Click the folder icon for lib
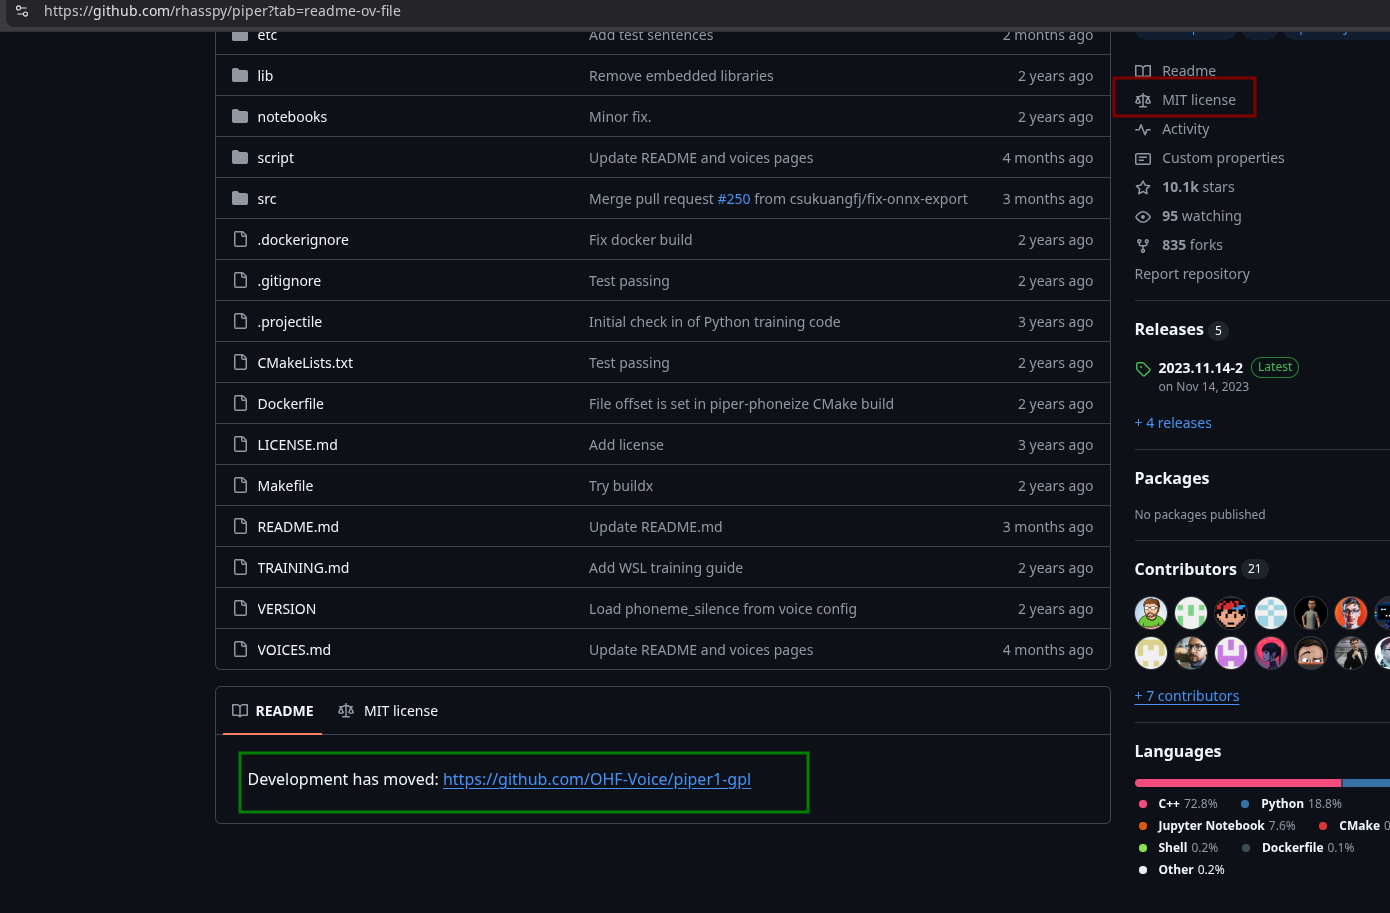Screen dimensions: 1390x913 click(240, 76)
